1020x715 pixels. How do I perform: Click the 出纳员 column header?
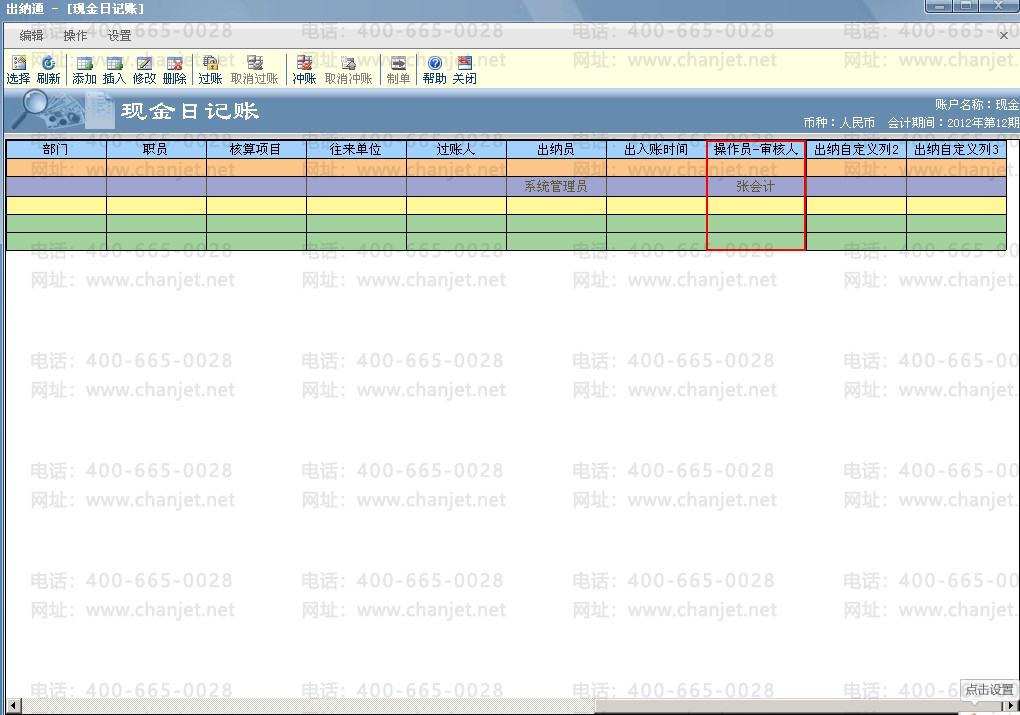tap(556, 150)
